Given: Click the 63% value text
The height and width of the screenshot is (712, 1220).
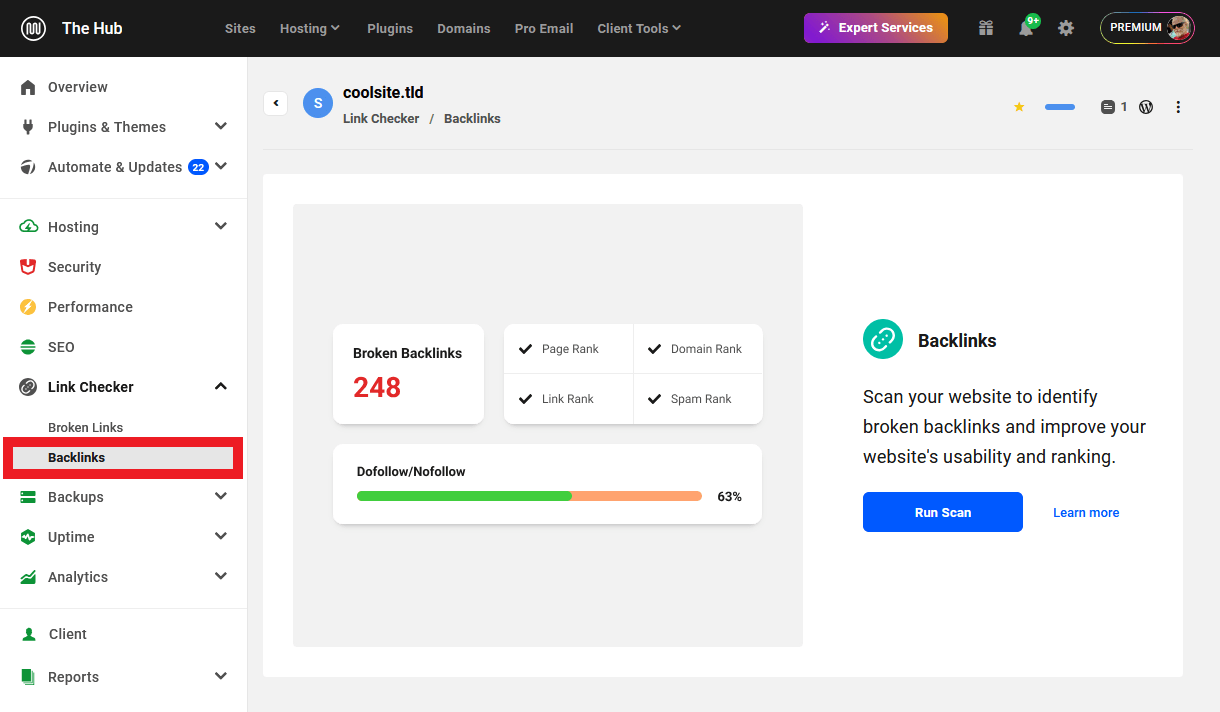Looking at the screenshot, I should [730, 496].
